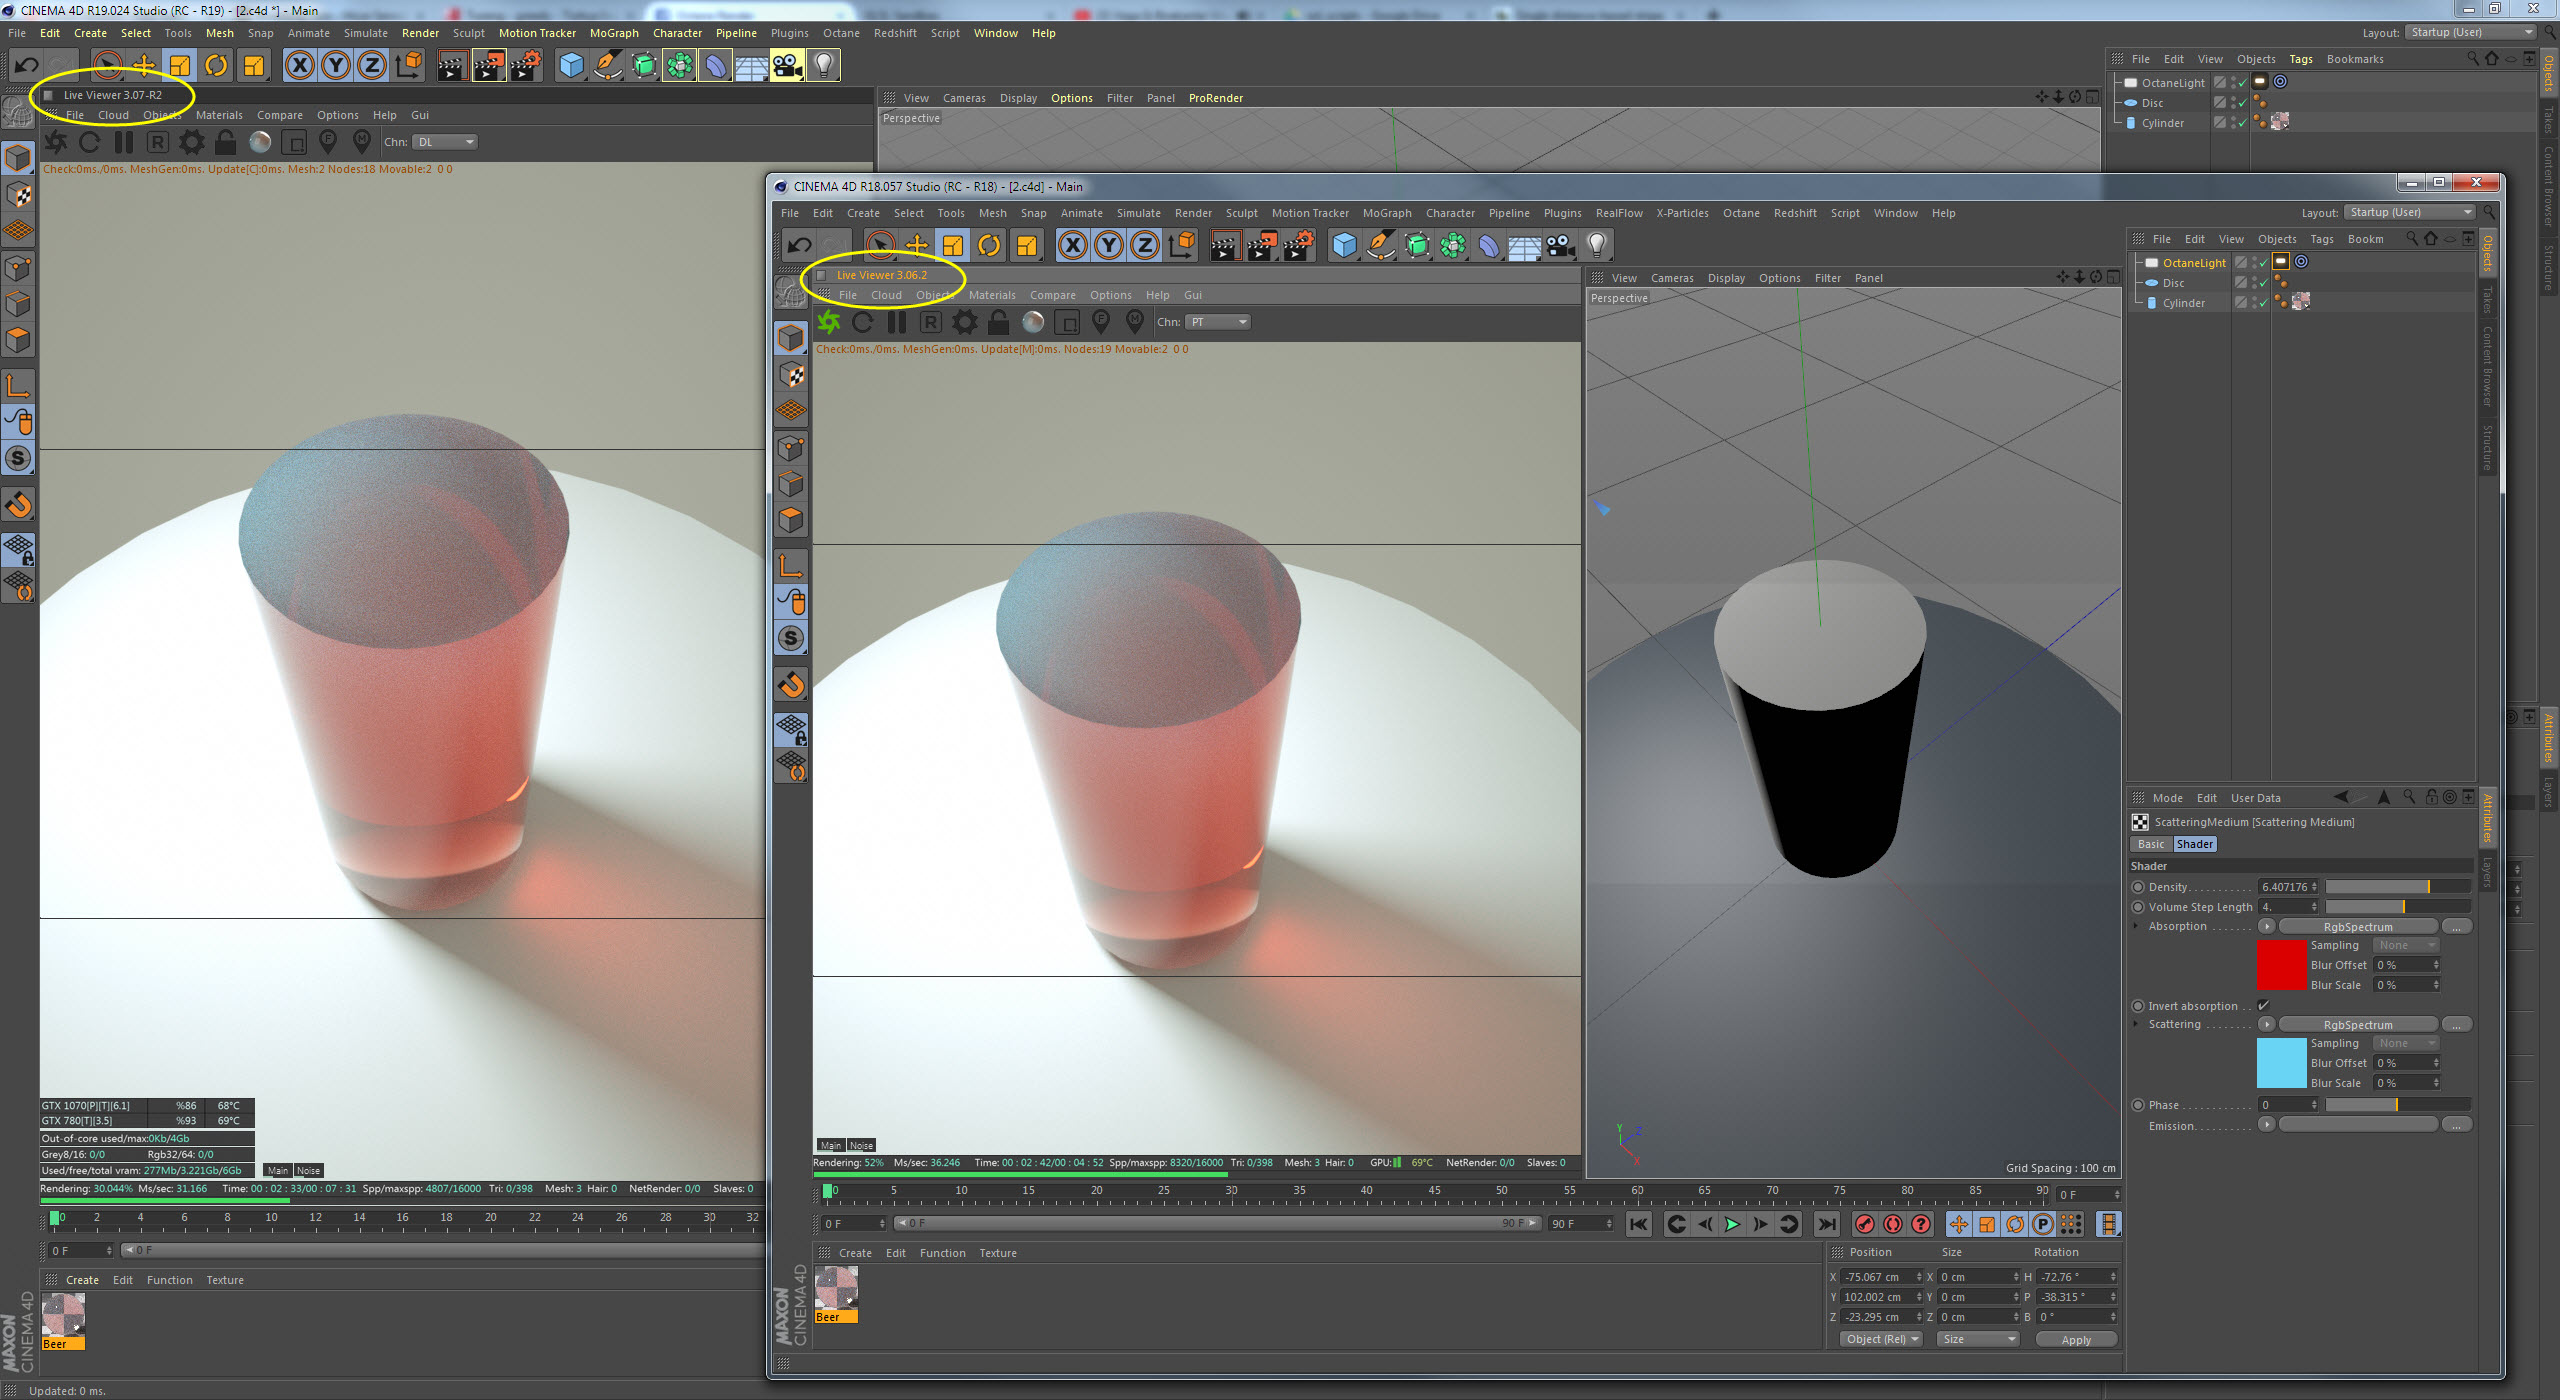The image size is (2560, 1400).
Task: Click the cube primitive icon in R19 toolbar
Action: point(571,66)
